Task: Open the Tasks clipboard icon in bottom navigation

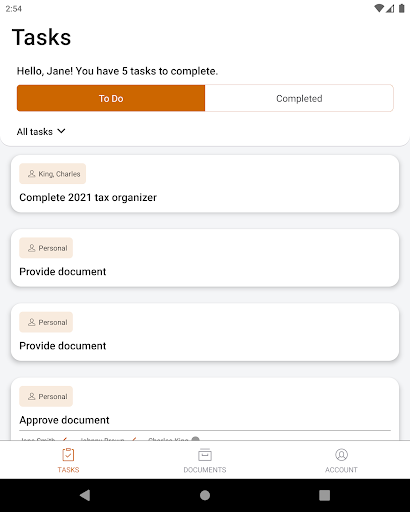Action: (68, 455)
